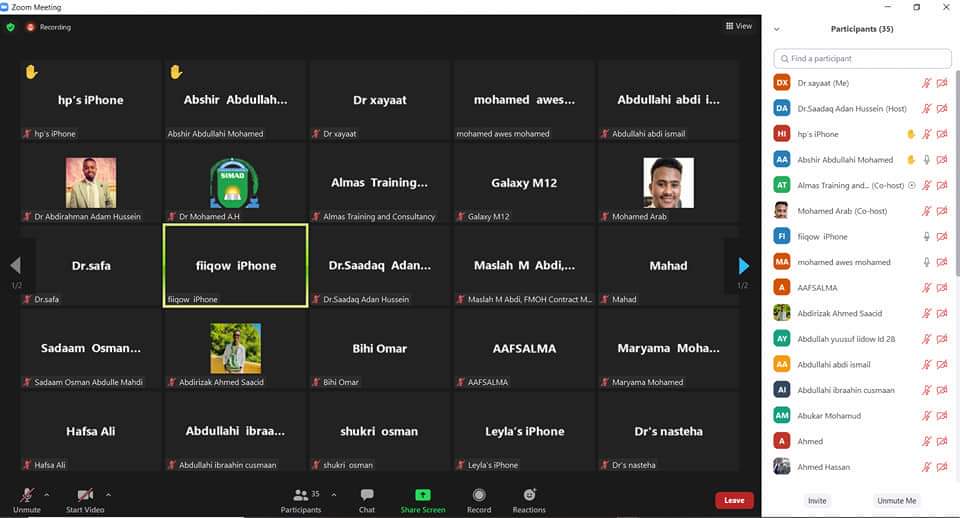
Task: Collapse the Participants panel chevron
Action: pyautogui.click(x=777, y=29)
